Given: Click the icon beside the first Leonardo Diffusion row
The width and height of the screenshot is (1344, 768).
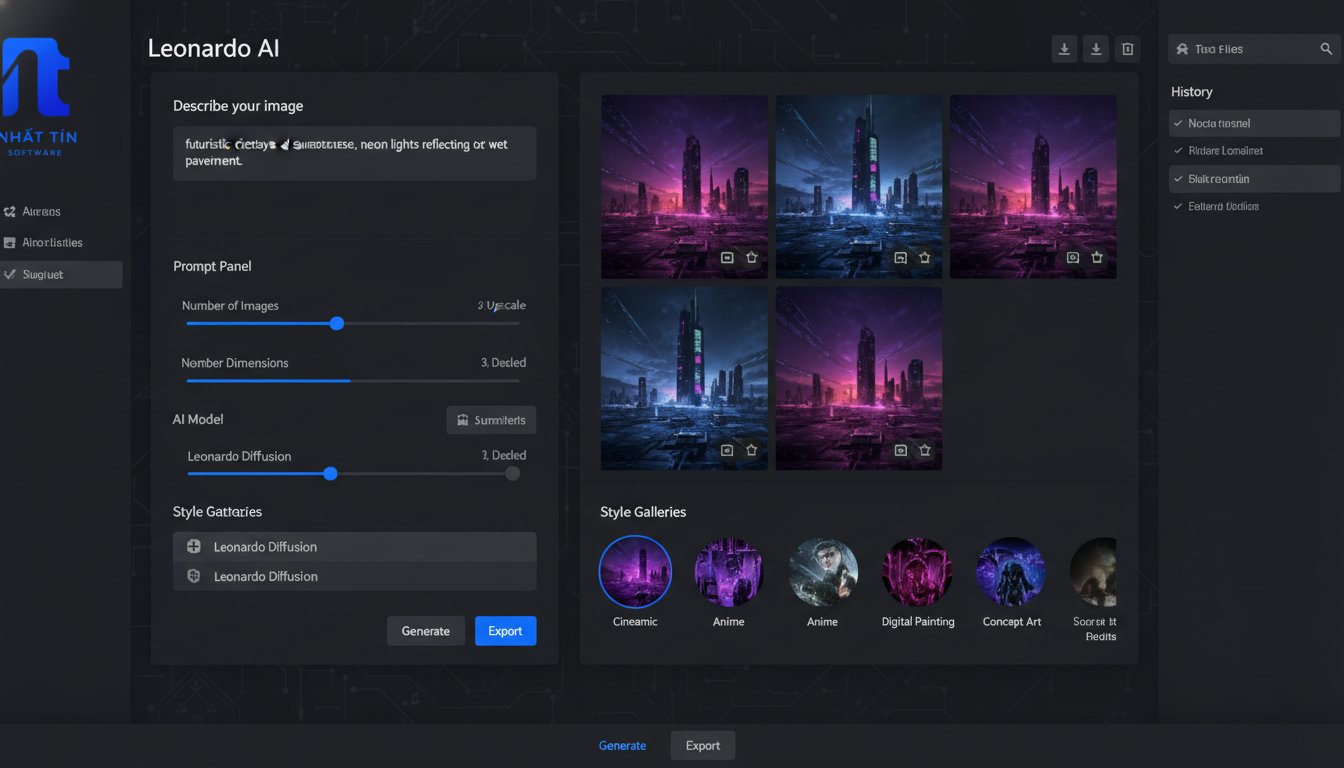Looking at the screenshot, I should coord(194,547).
